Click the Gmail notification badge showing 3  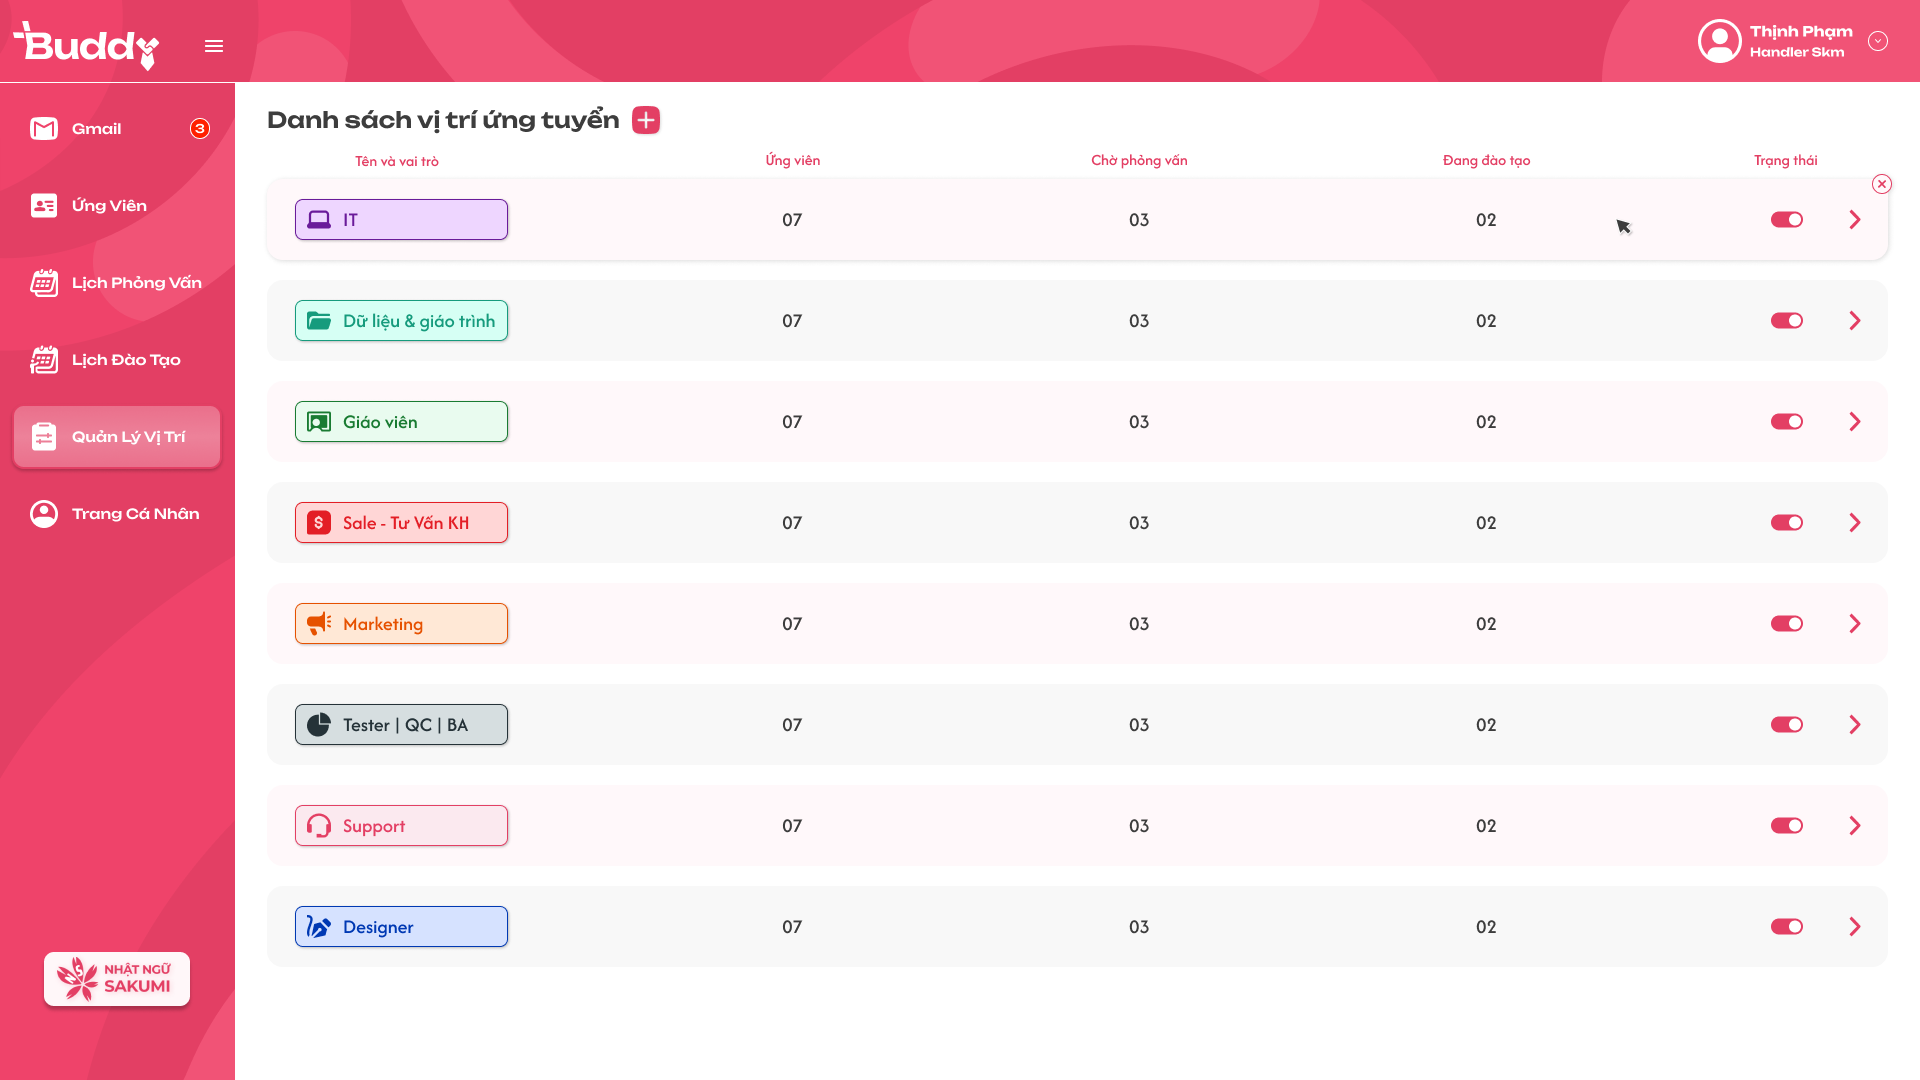click(x=200, y=129)
